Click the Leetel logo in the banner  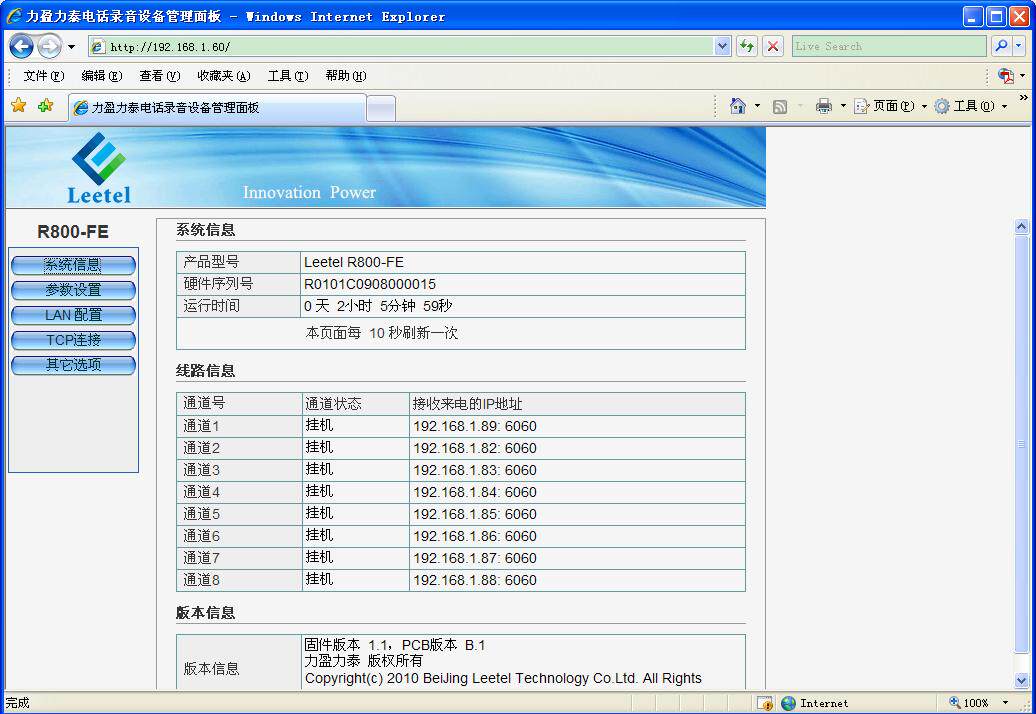coord(99,168)
